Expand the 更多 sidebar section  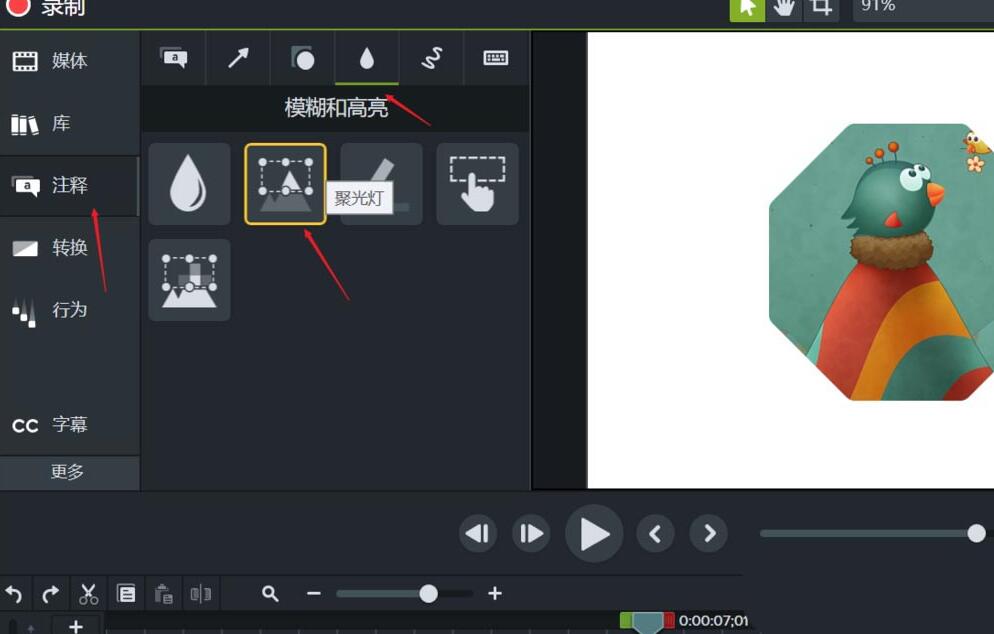point(70,471)
